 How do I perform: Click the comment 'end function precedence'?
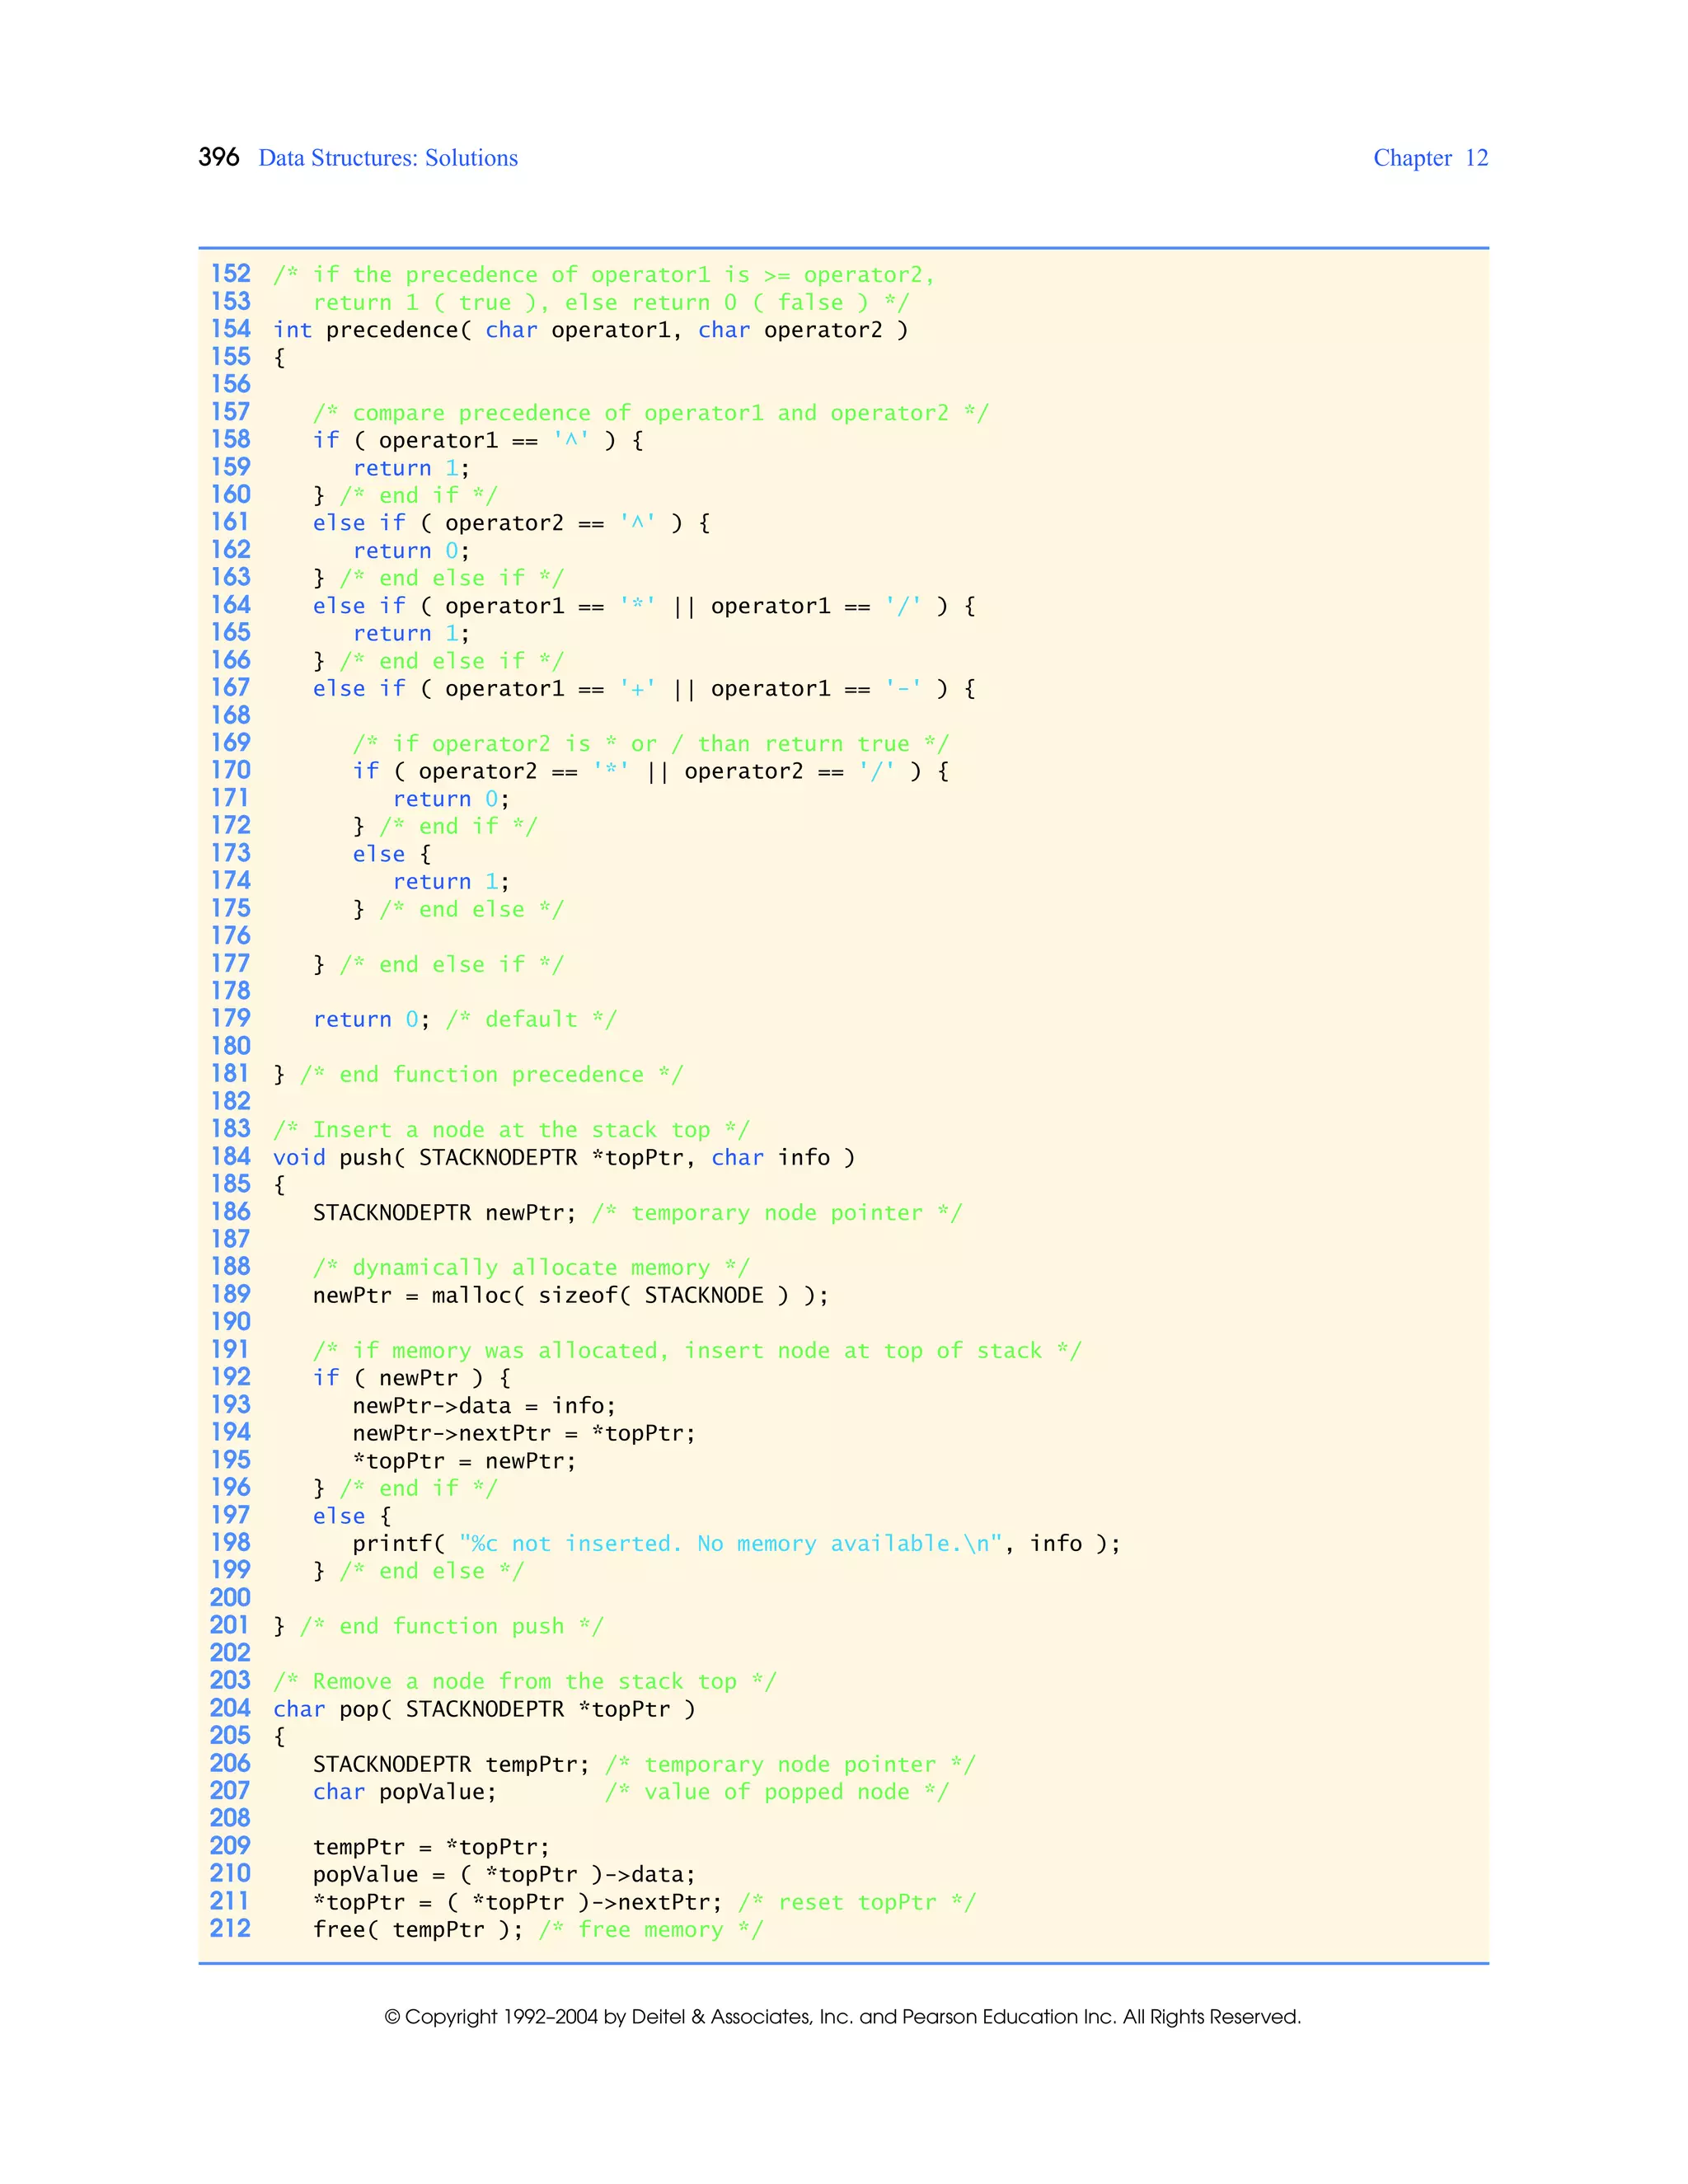pos(491,1075)
